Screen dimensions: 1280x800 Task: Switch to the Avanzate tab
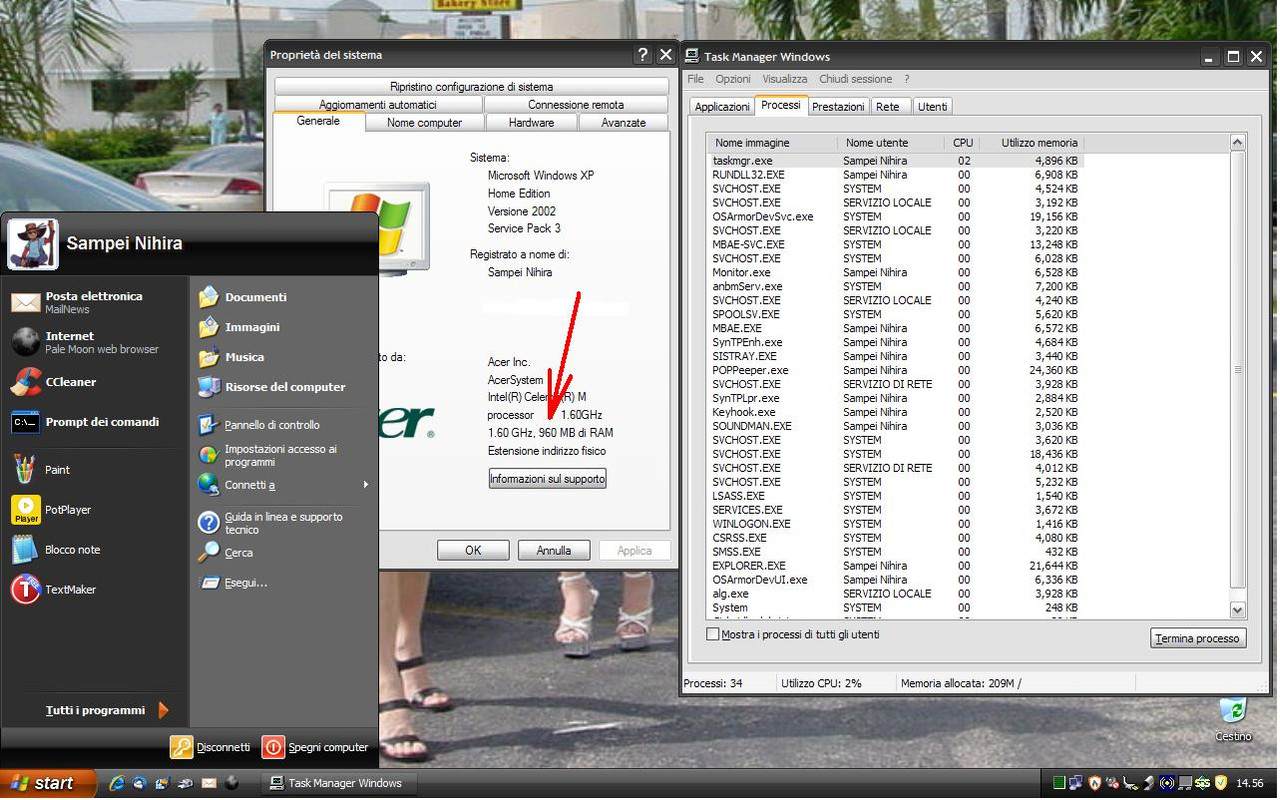[623, 123]
